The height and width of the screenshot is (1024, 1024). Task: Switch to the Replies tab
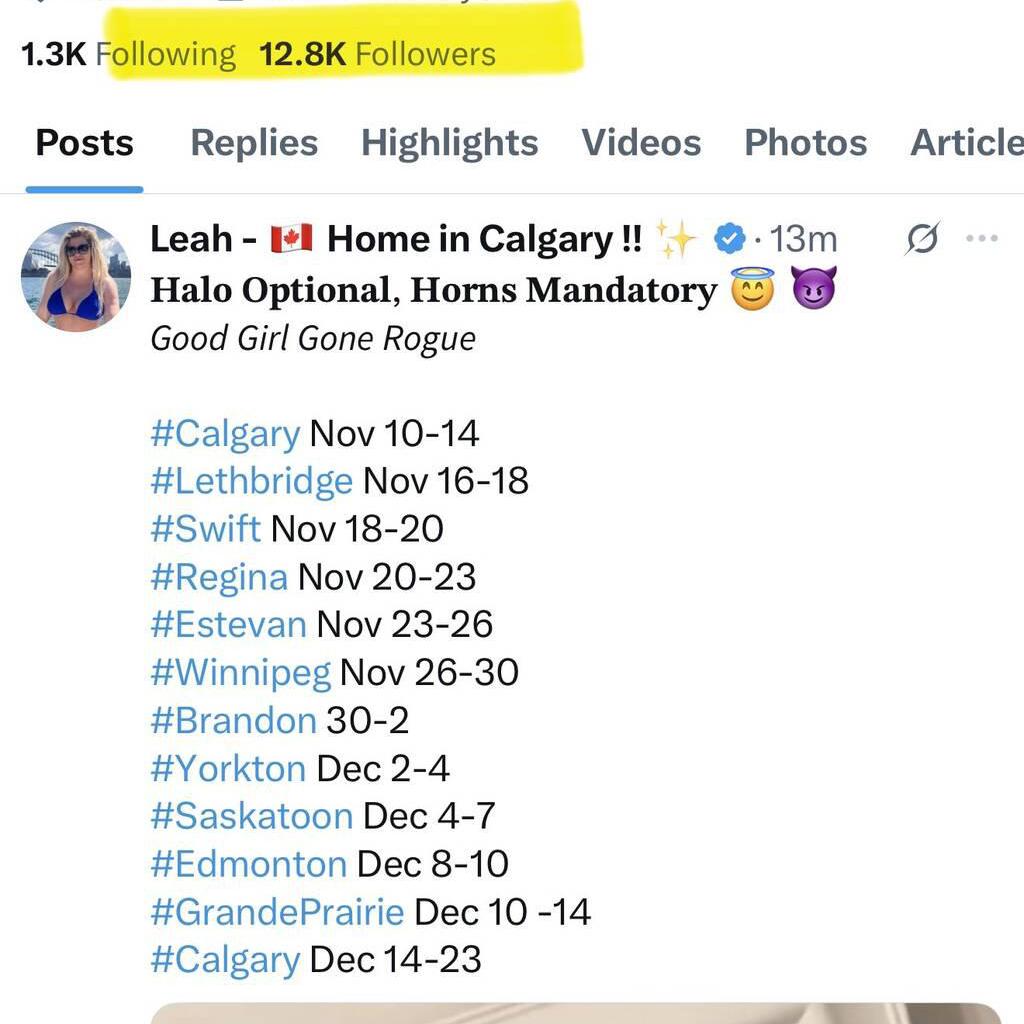[x=253, y=142]
